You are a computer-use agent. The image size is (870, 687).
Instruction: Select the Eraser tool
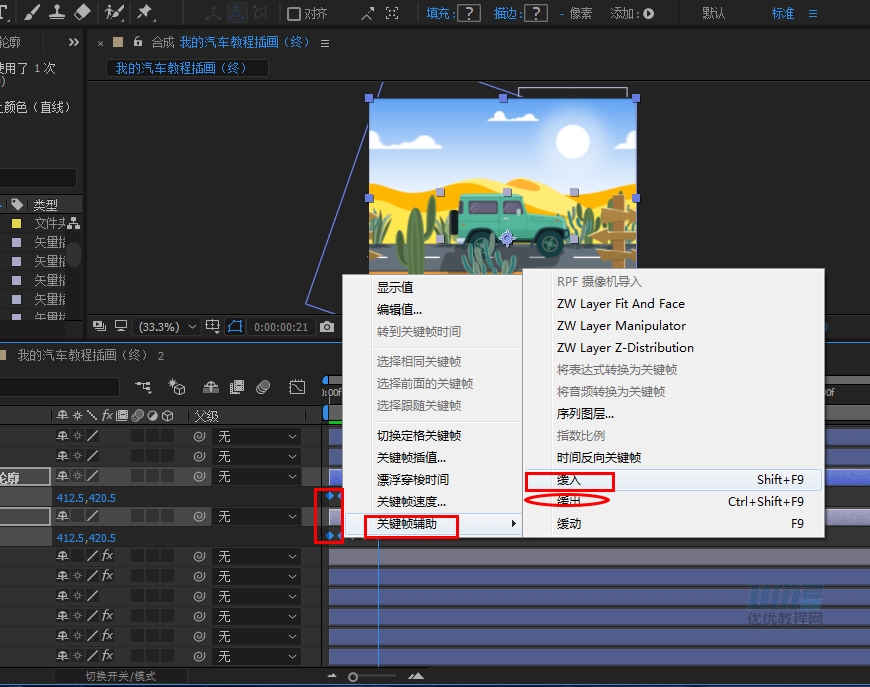82,13
